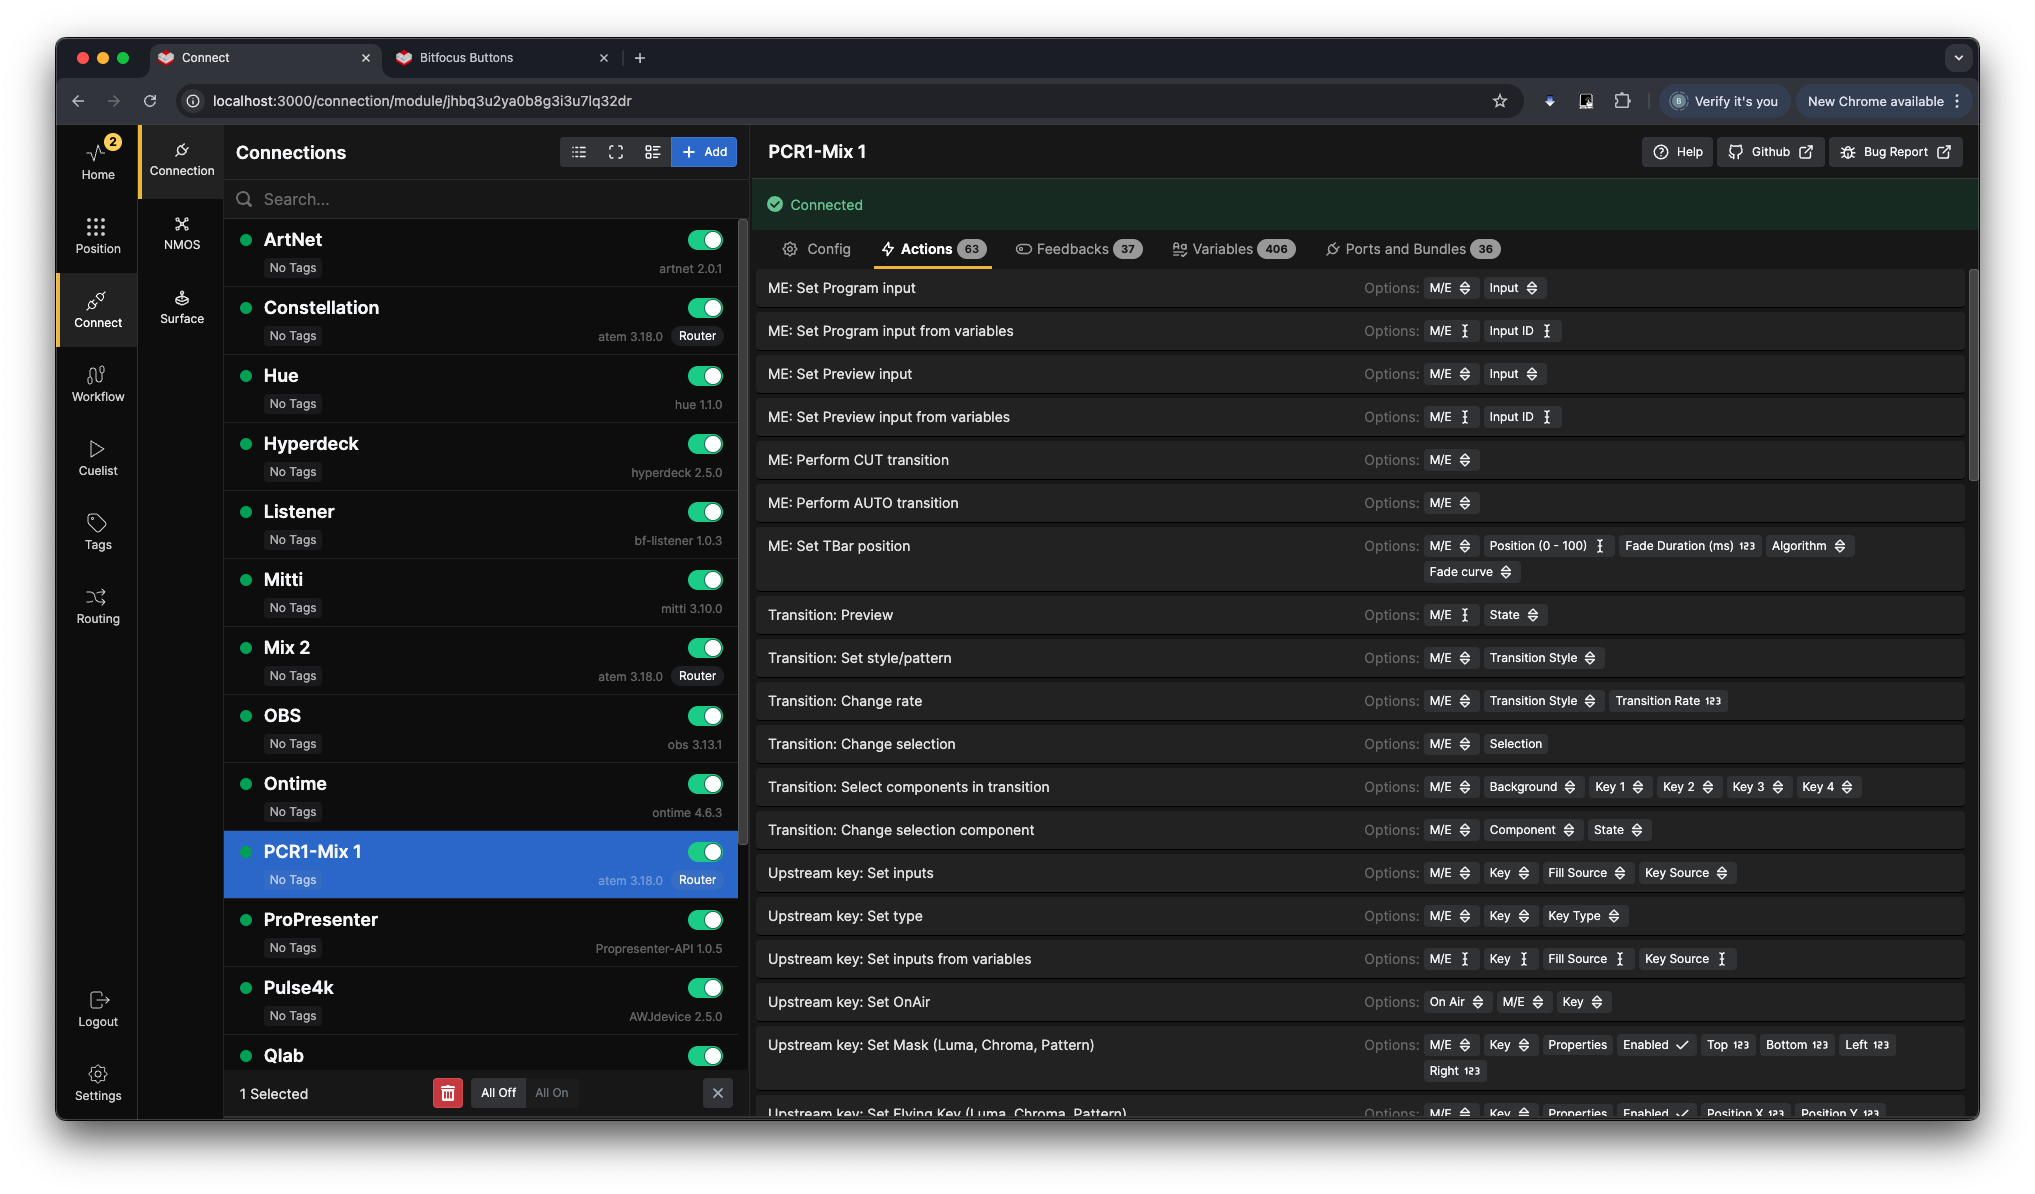The width and height of the screenshot is (2035, 1194).
Task: Toggle the Mix 2 connection switch
Action: tap(705, 648)
